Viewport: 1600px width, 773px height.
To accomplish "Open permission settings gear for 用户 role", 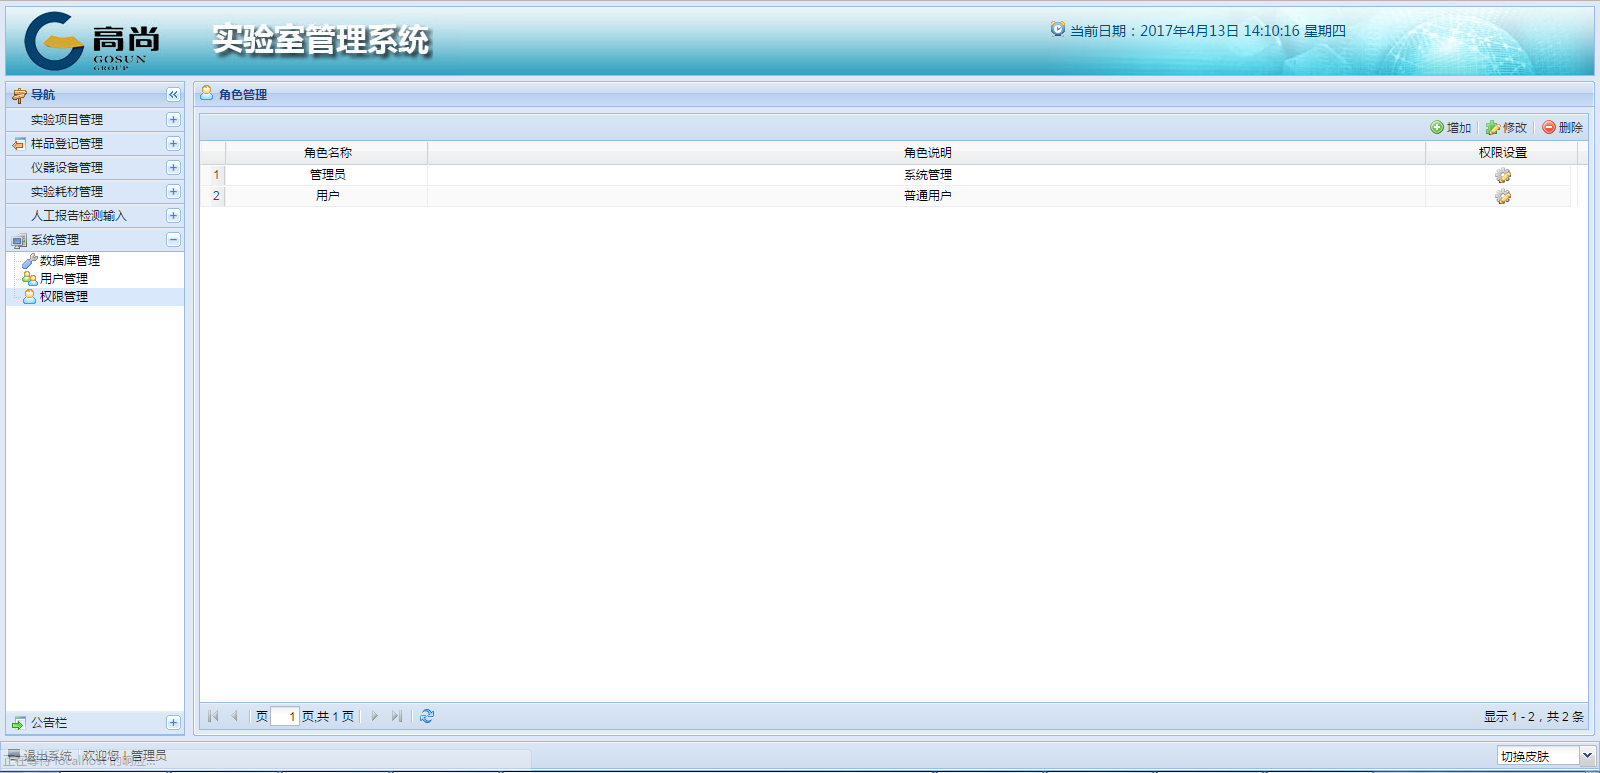I will [x=1502, y=197].
